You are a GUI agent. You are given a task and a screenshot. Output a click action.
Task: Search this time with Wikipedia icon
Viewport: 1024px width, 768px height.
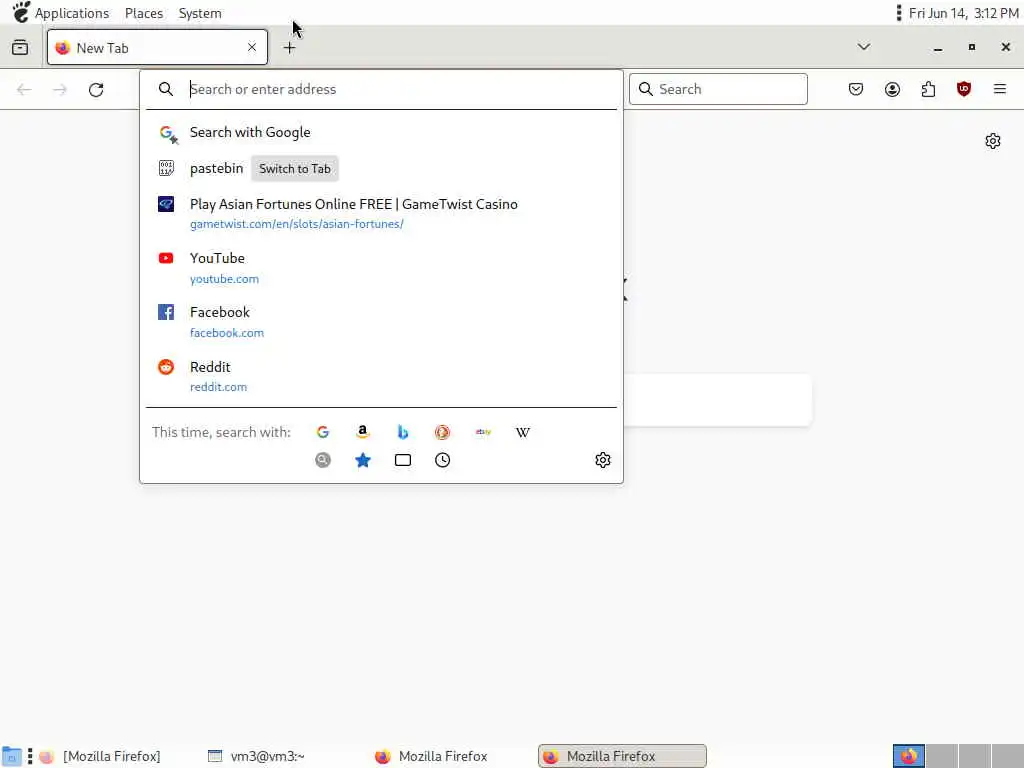(522, 432)
